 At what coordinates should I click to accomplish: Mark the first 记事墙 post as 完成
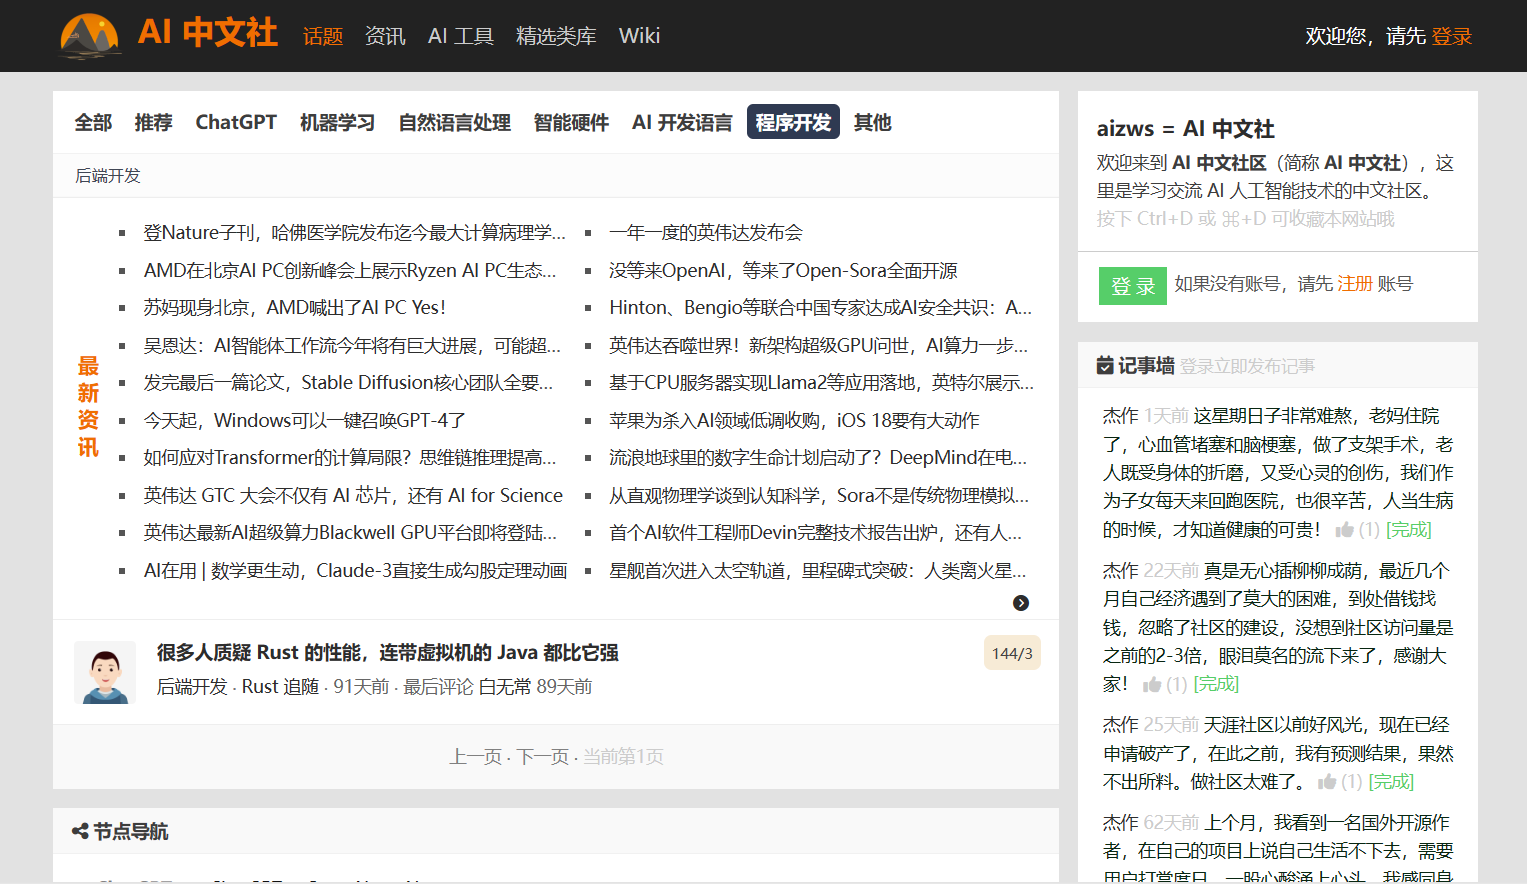(1408, 530)
